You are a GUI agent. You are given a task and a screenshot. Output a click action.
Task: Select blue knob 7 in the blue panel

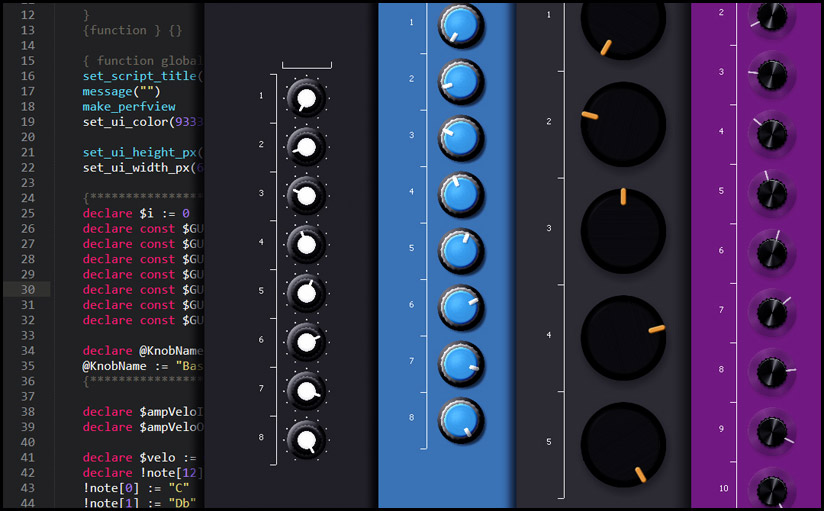460,363
